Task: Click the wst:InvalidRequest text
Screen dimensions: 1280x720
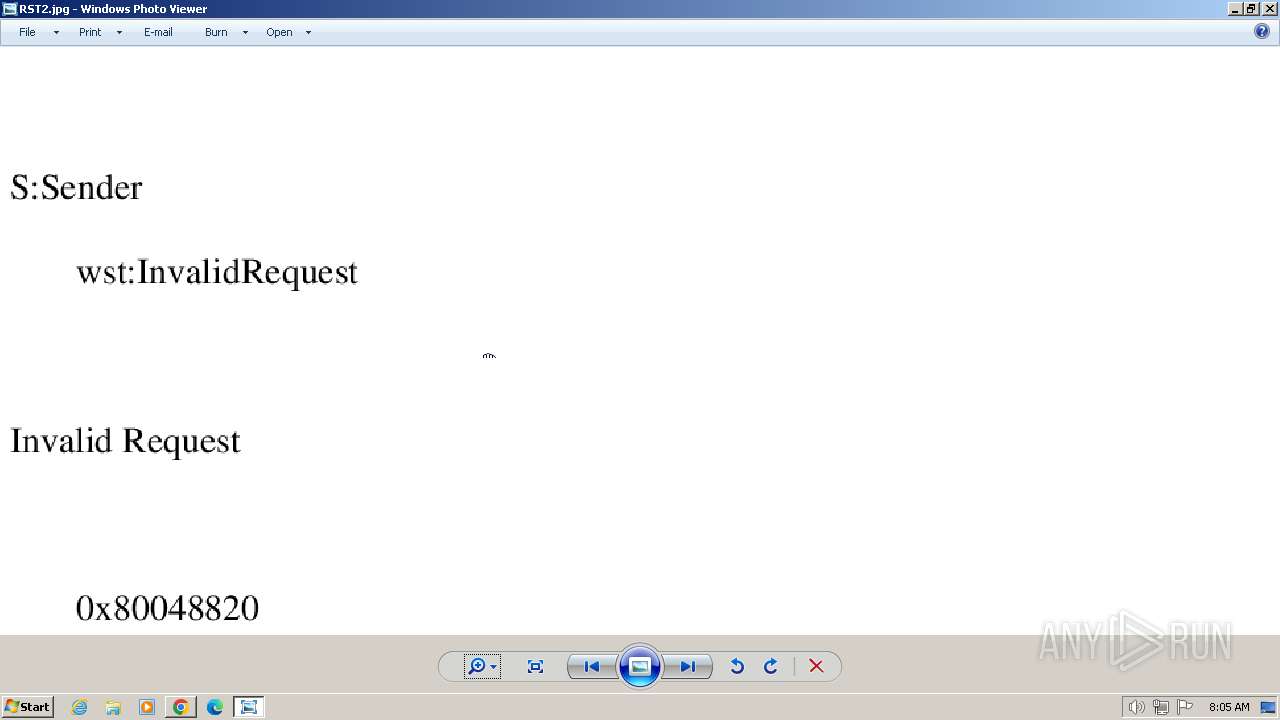Action: (x=217, y=272)
